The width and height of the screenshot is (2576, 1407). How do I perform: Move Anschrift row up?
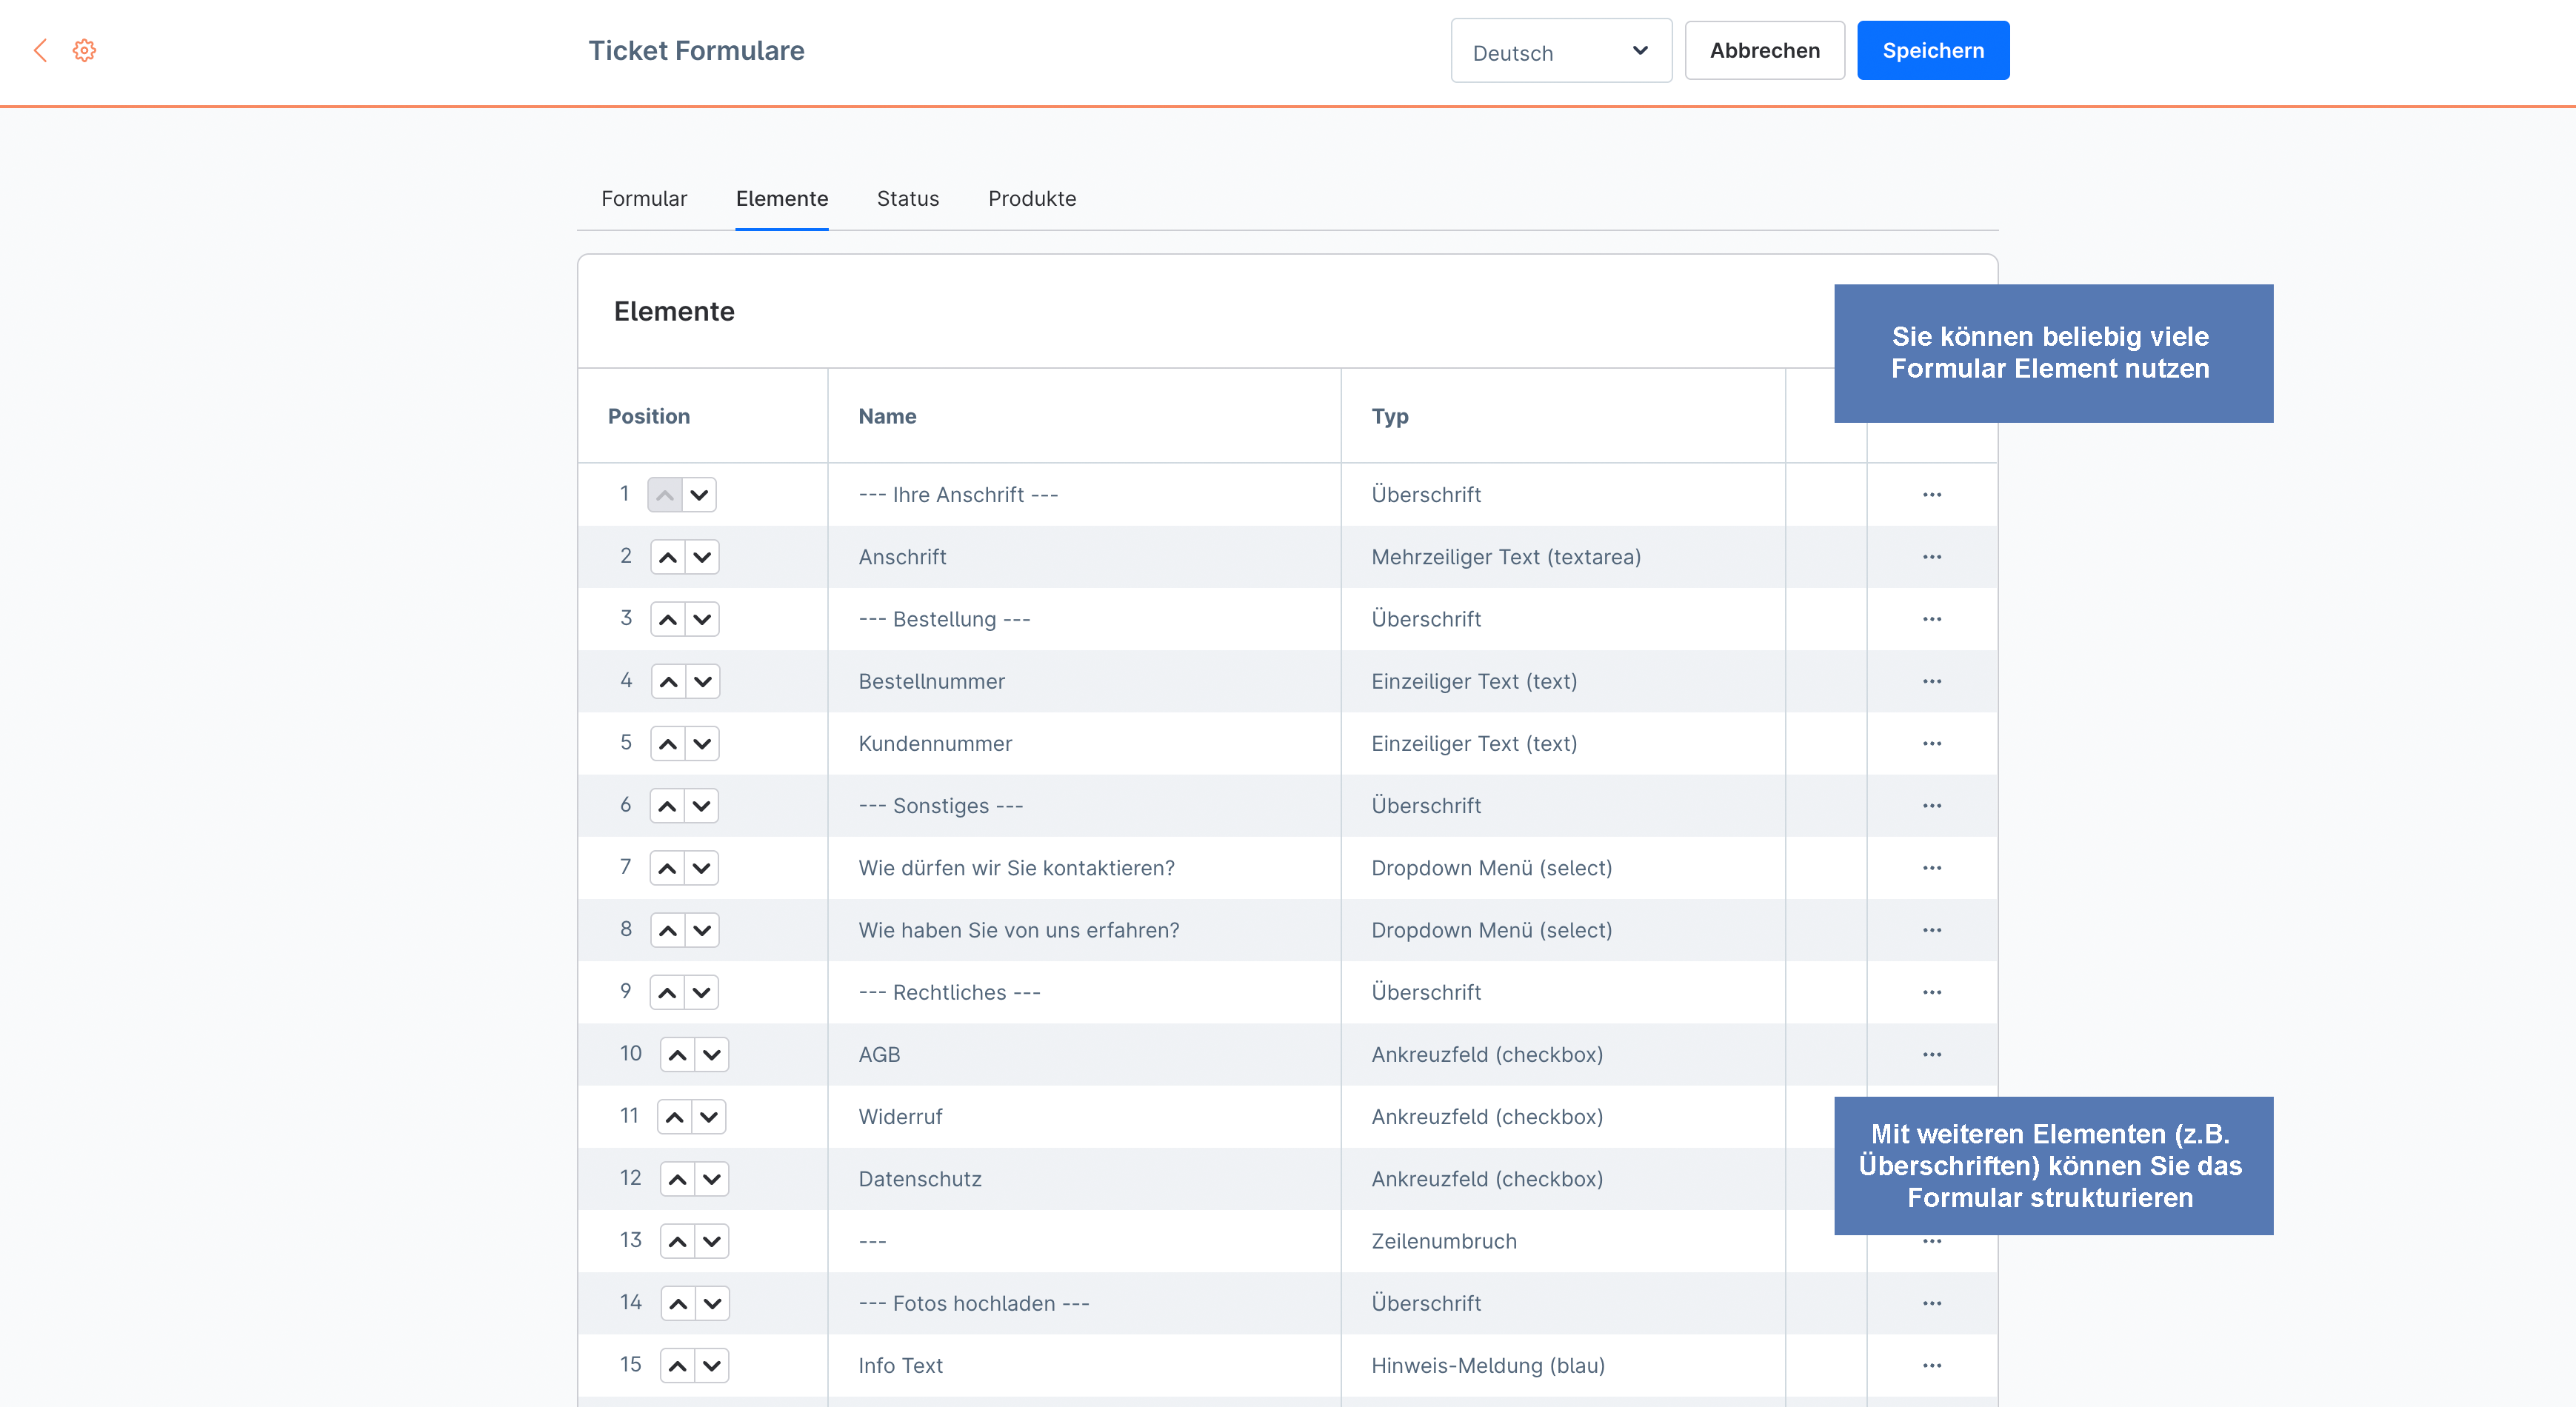coord(668,557)
